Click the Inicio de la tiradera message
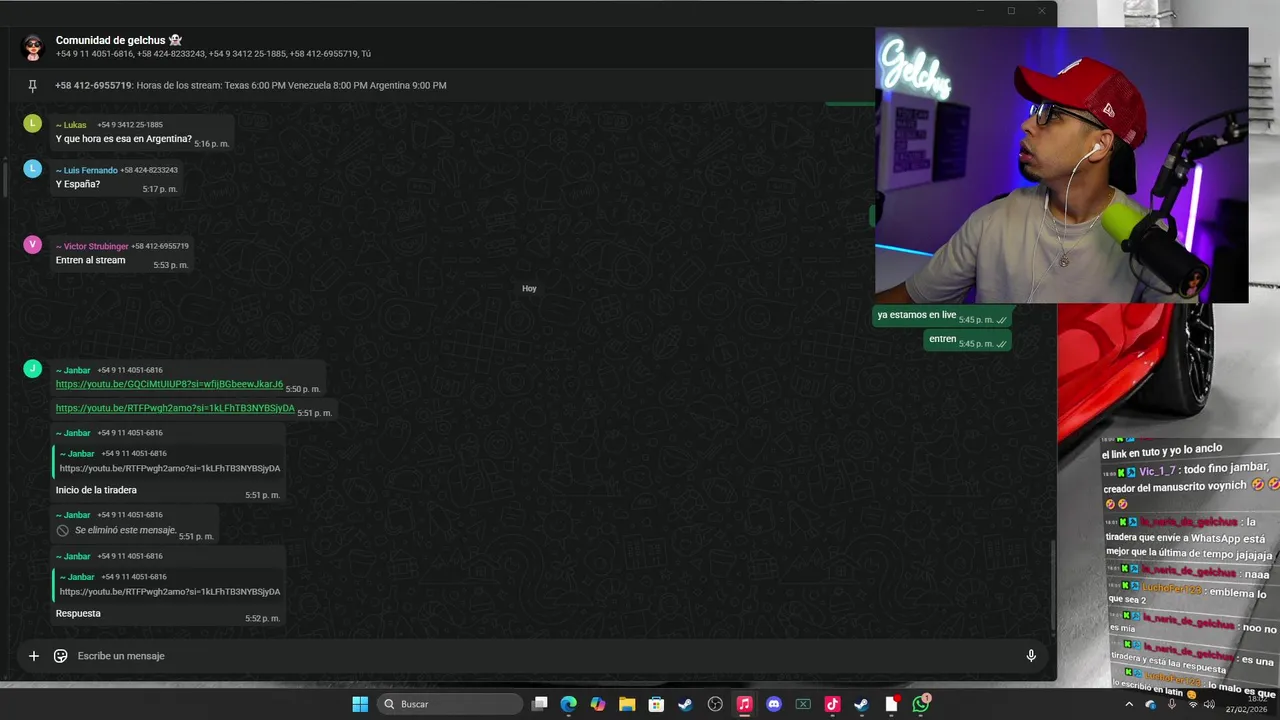This screenshot has width=1280, height=720. [96, 490]
